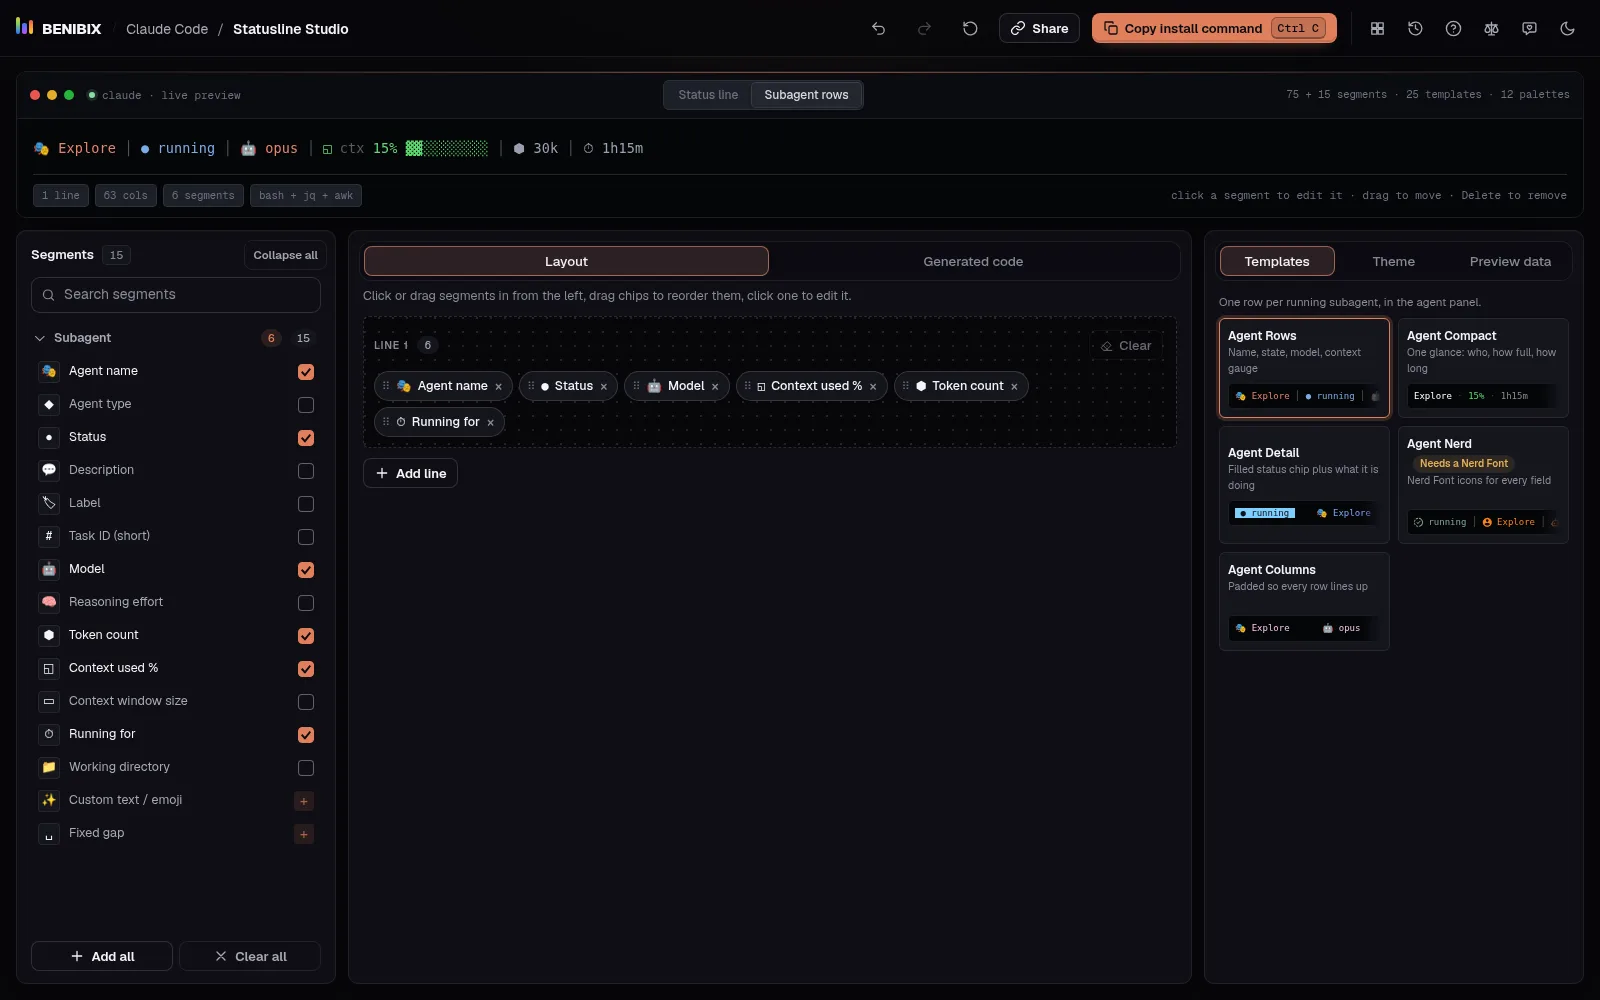
Task: Add a Fixed gap segment
Action: pos(305,834)
